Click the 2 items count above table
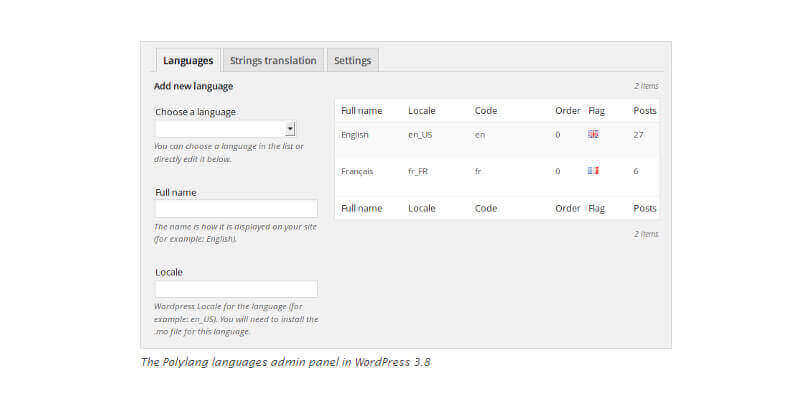 click(x=646, y=86)
